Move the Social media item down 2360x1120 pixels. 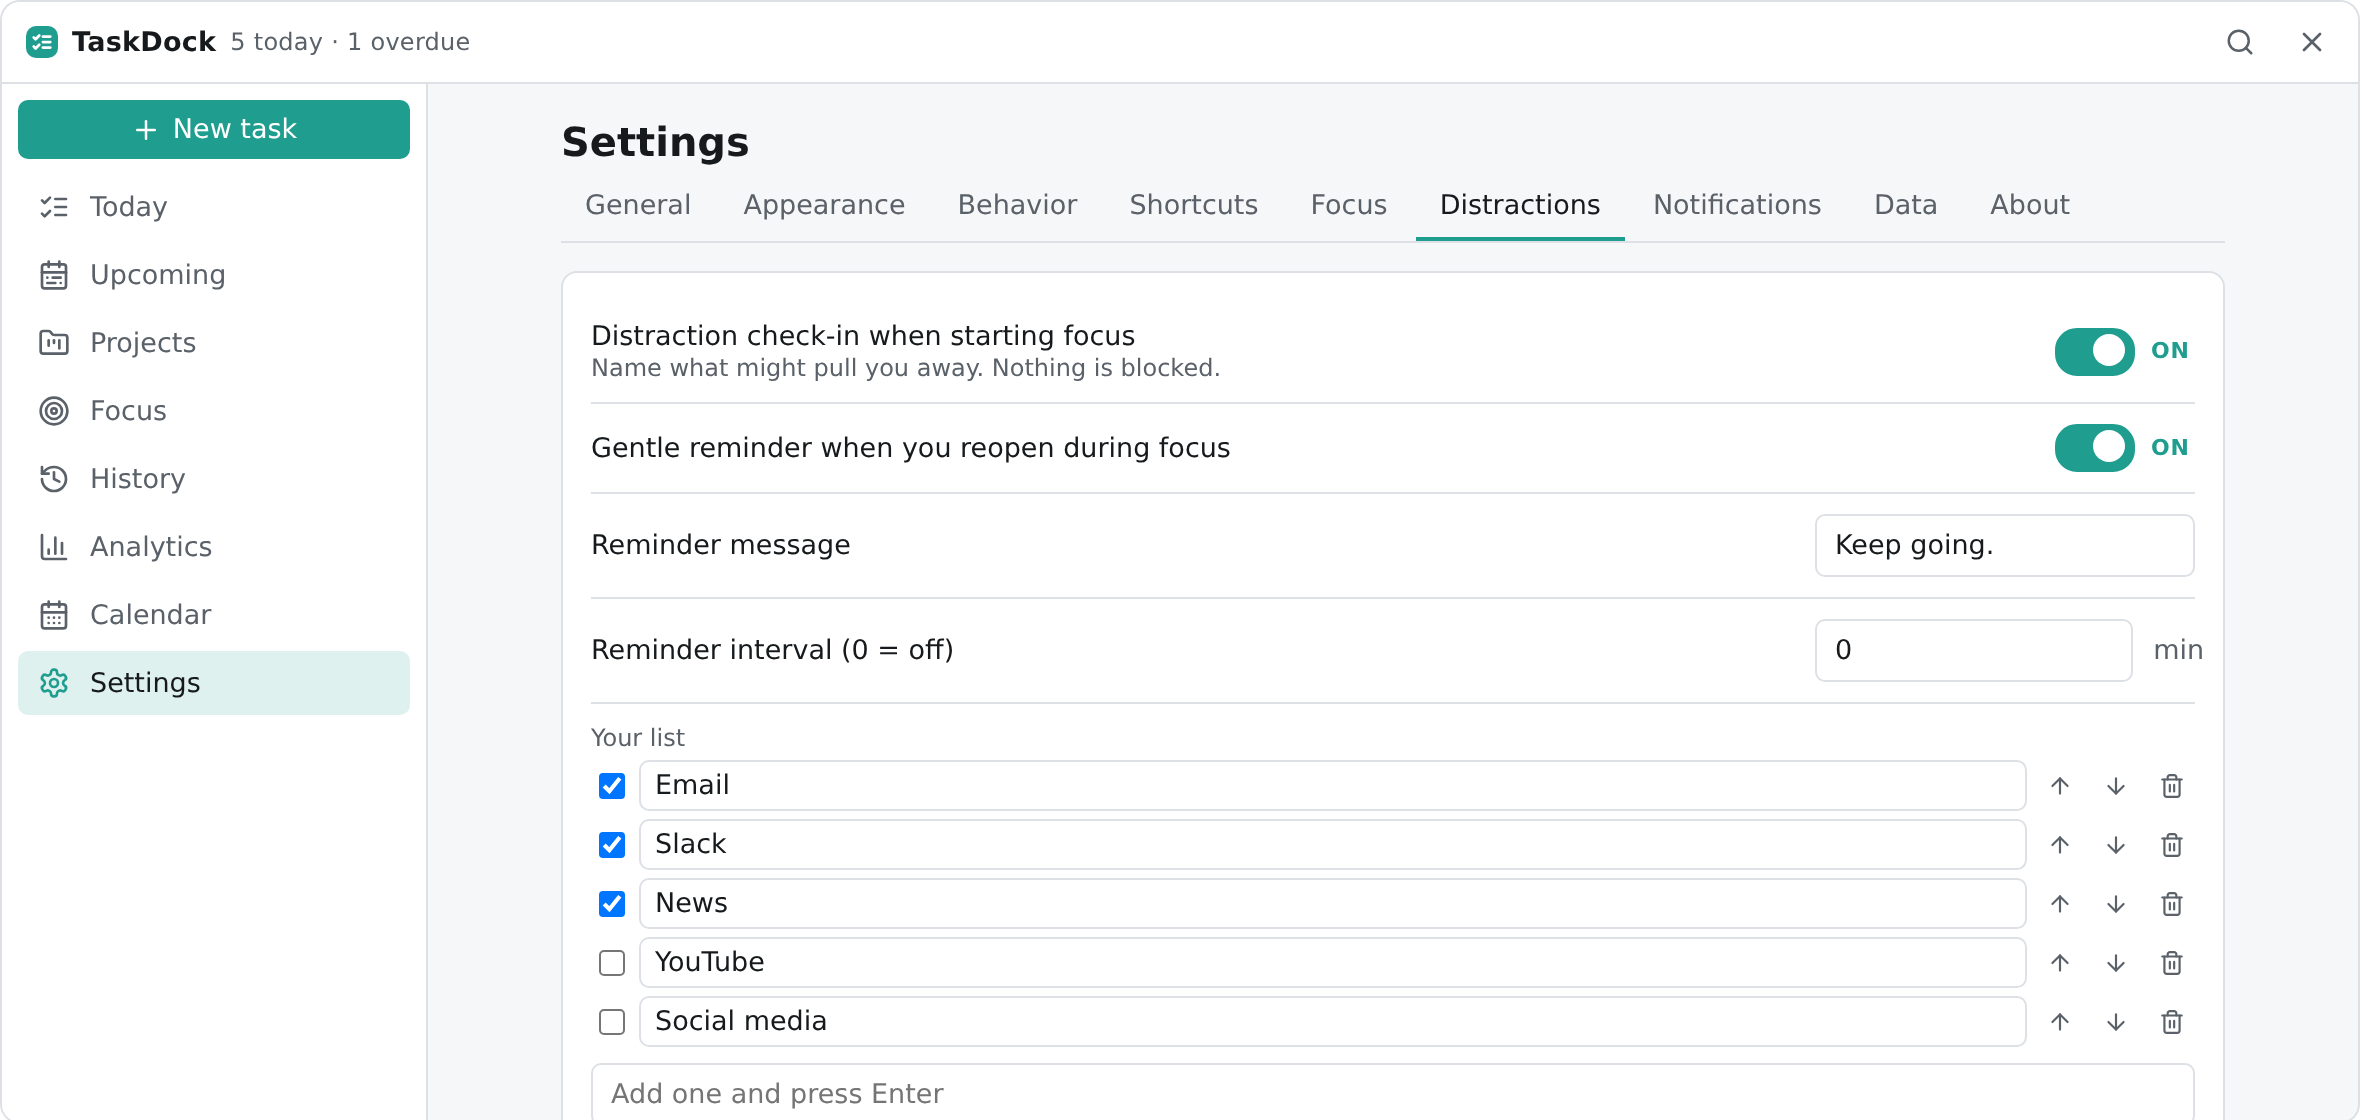(x=2116, y=1022)
